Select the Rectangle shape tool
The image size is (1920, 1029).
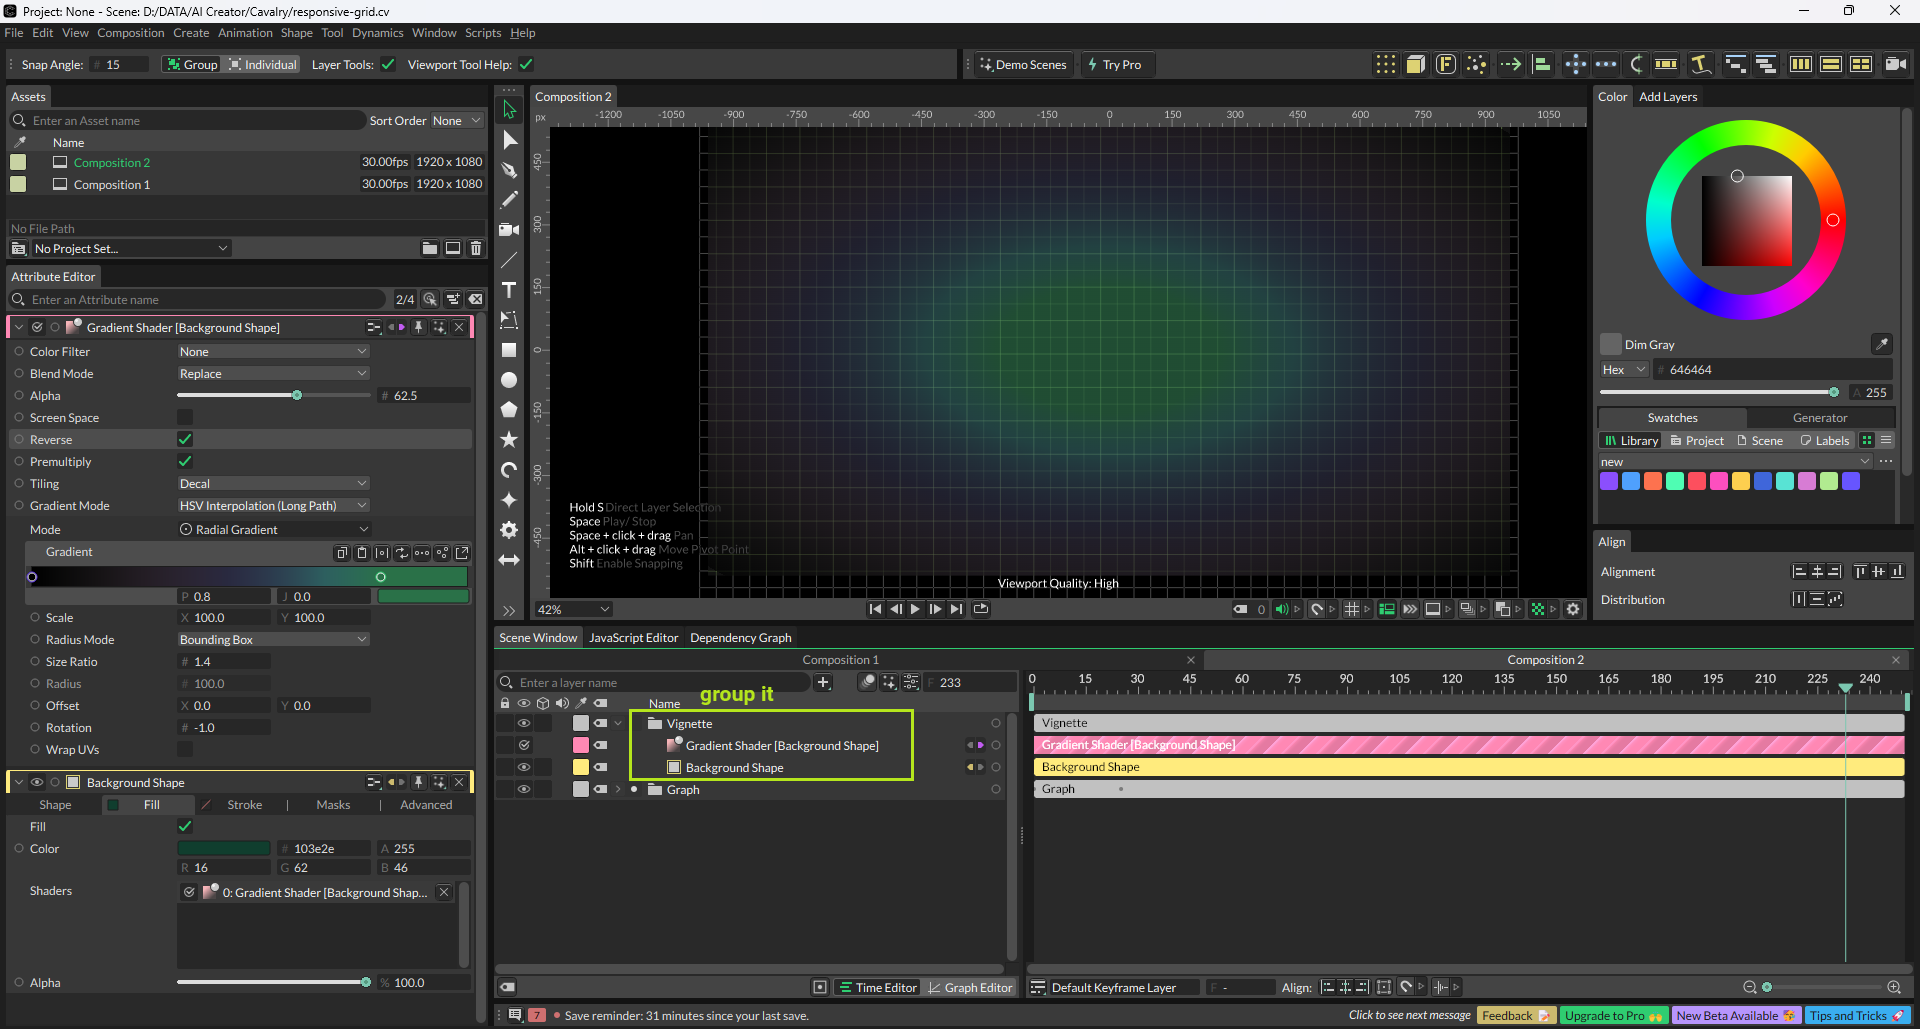click(x=509, y=350)
